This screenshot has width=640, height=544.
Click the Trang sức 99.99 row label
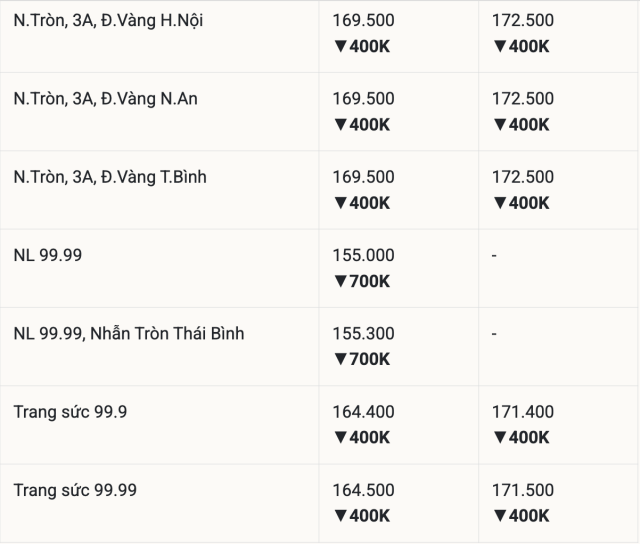tap(75, 490)
